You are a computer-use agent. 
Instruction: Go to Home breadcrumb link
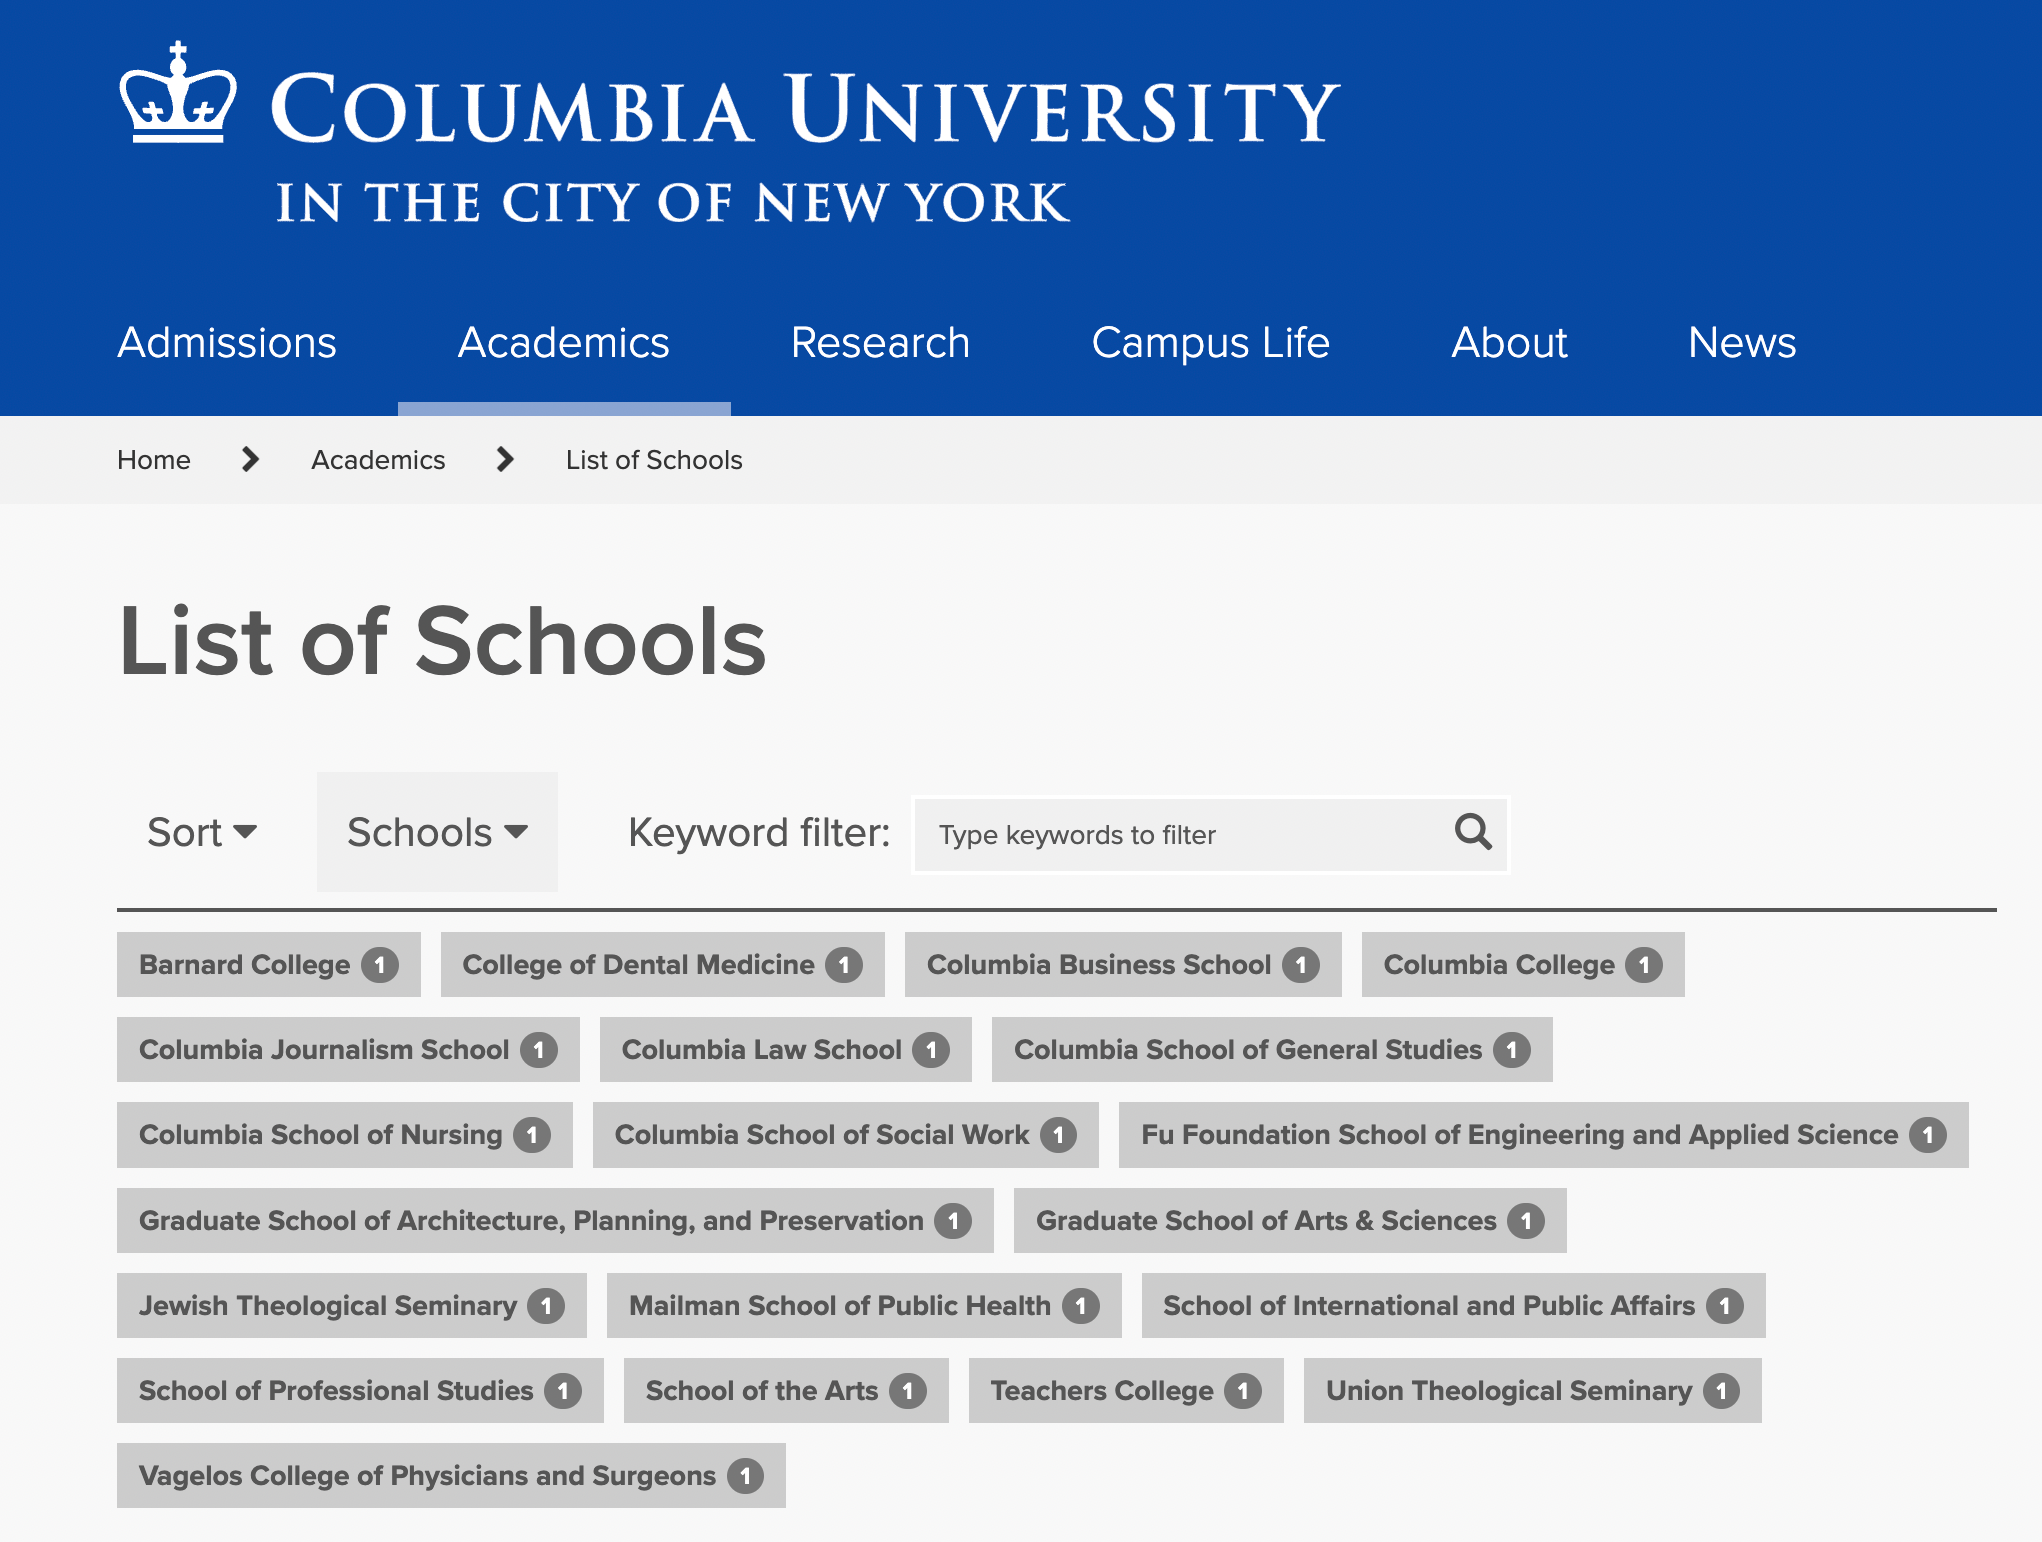pyautogui.click(x=154, y=460)
